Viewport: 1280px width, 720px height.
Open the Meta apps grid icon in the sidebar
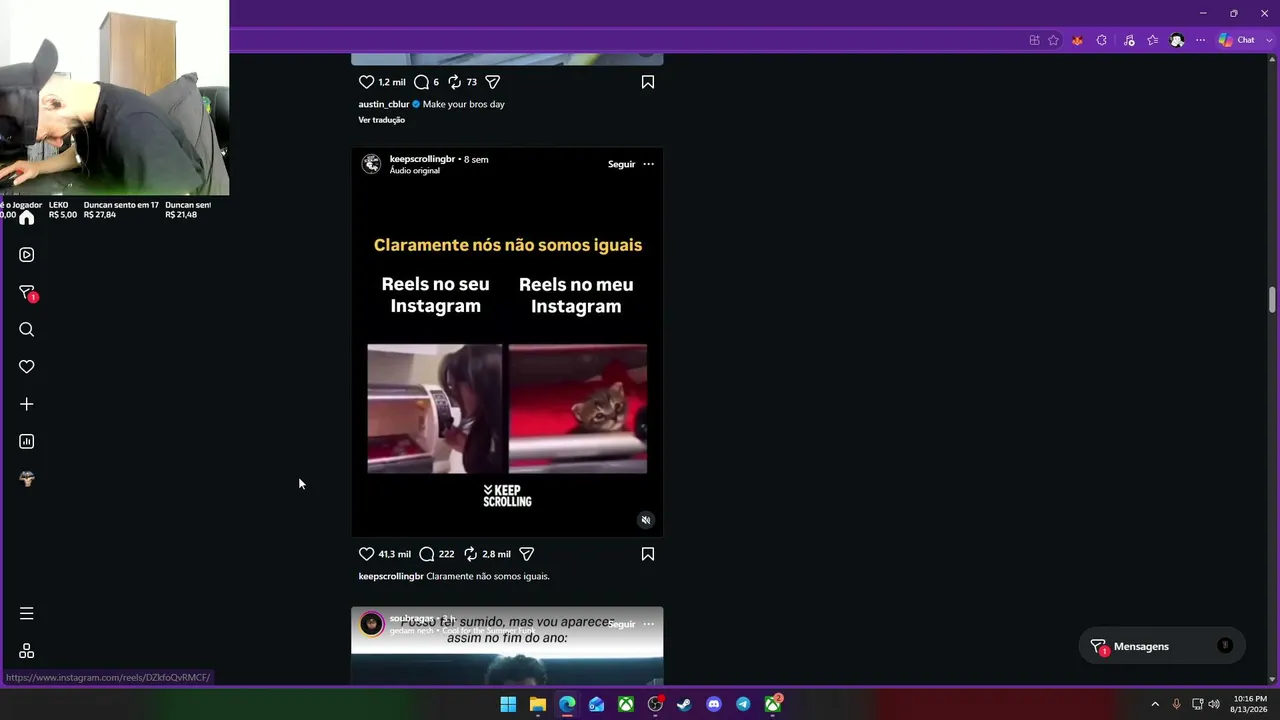tap(27, 651)
